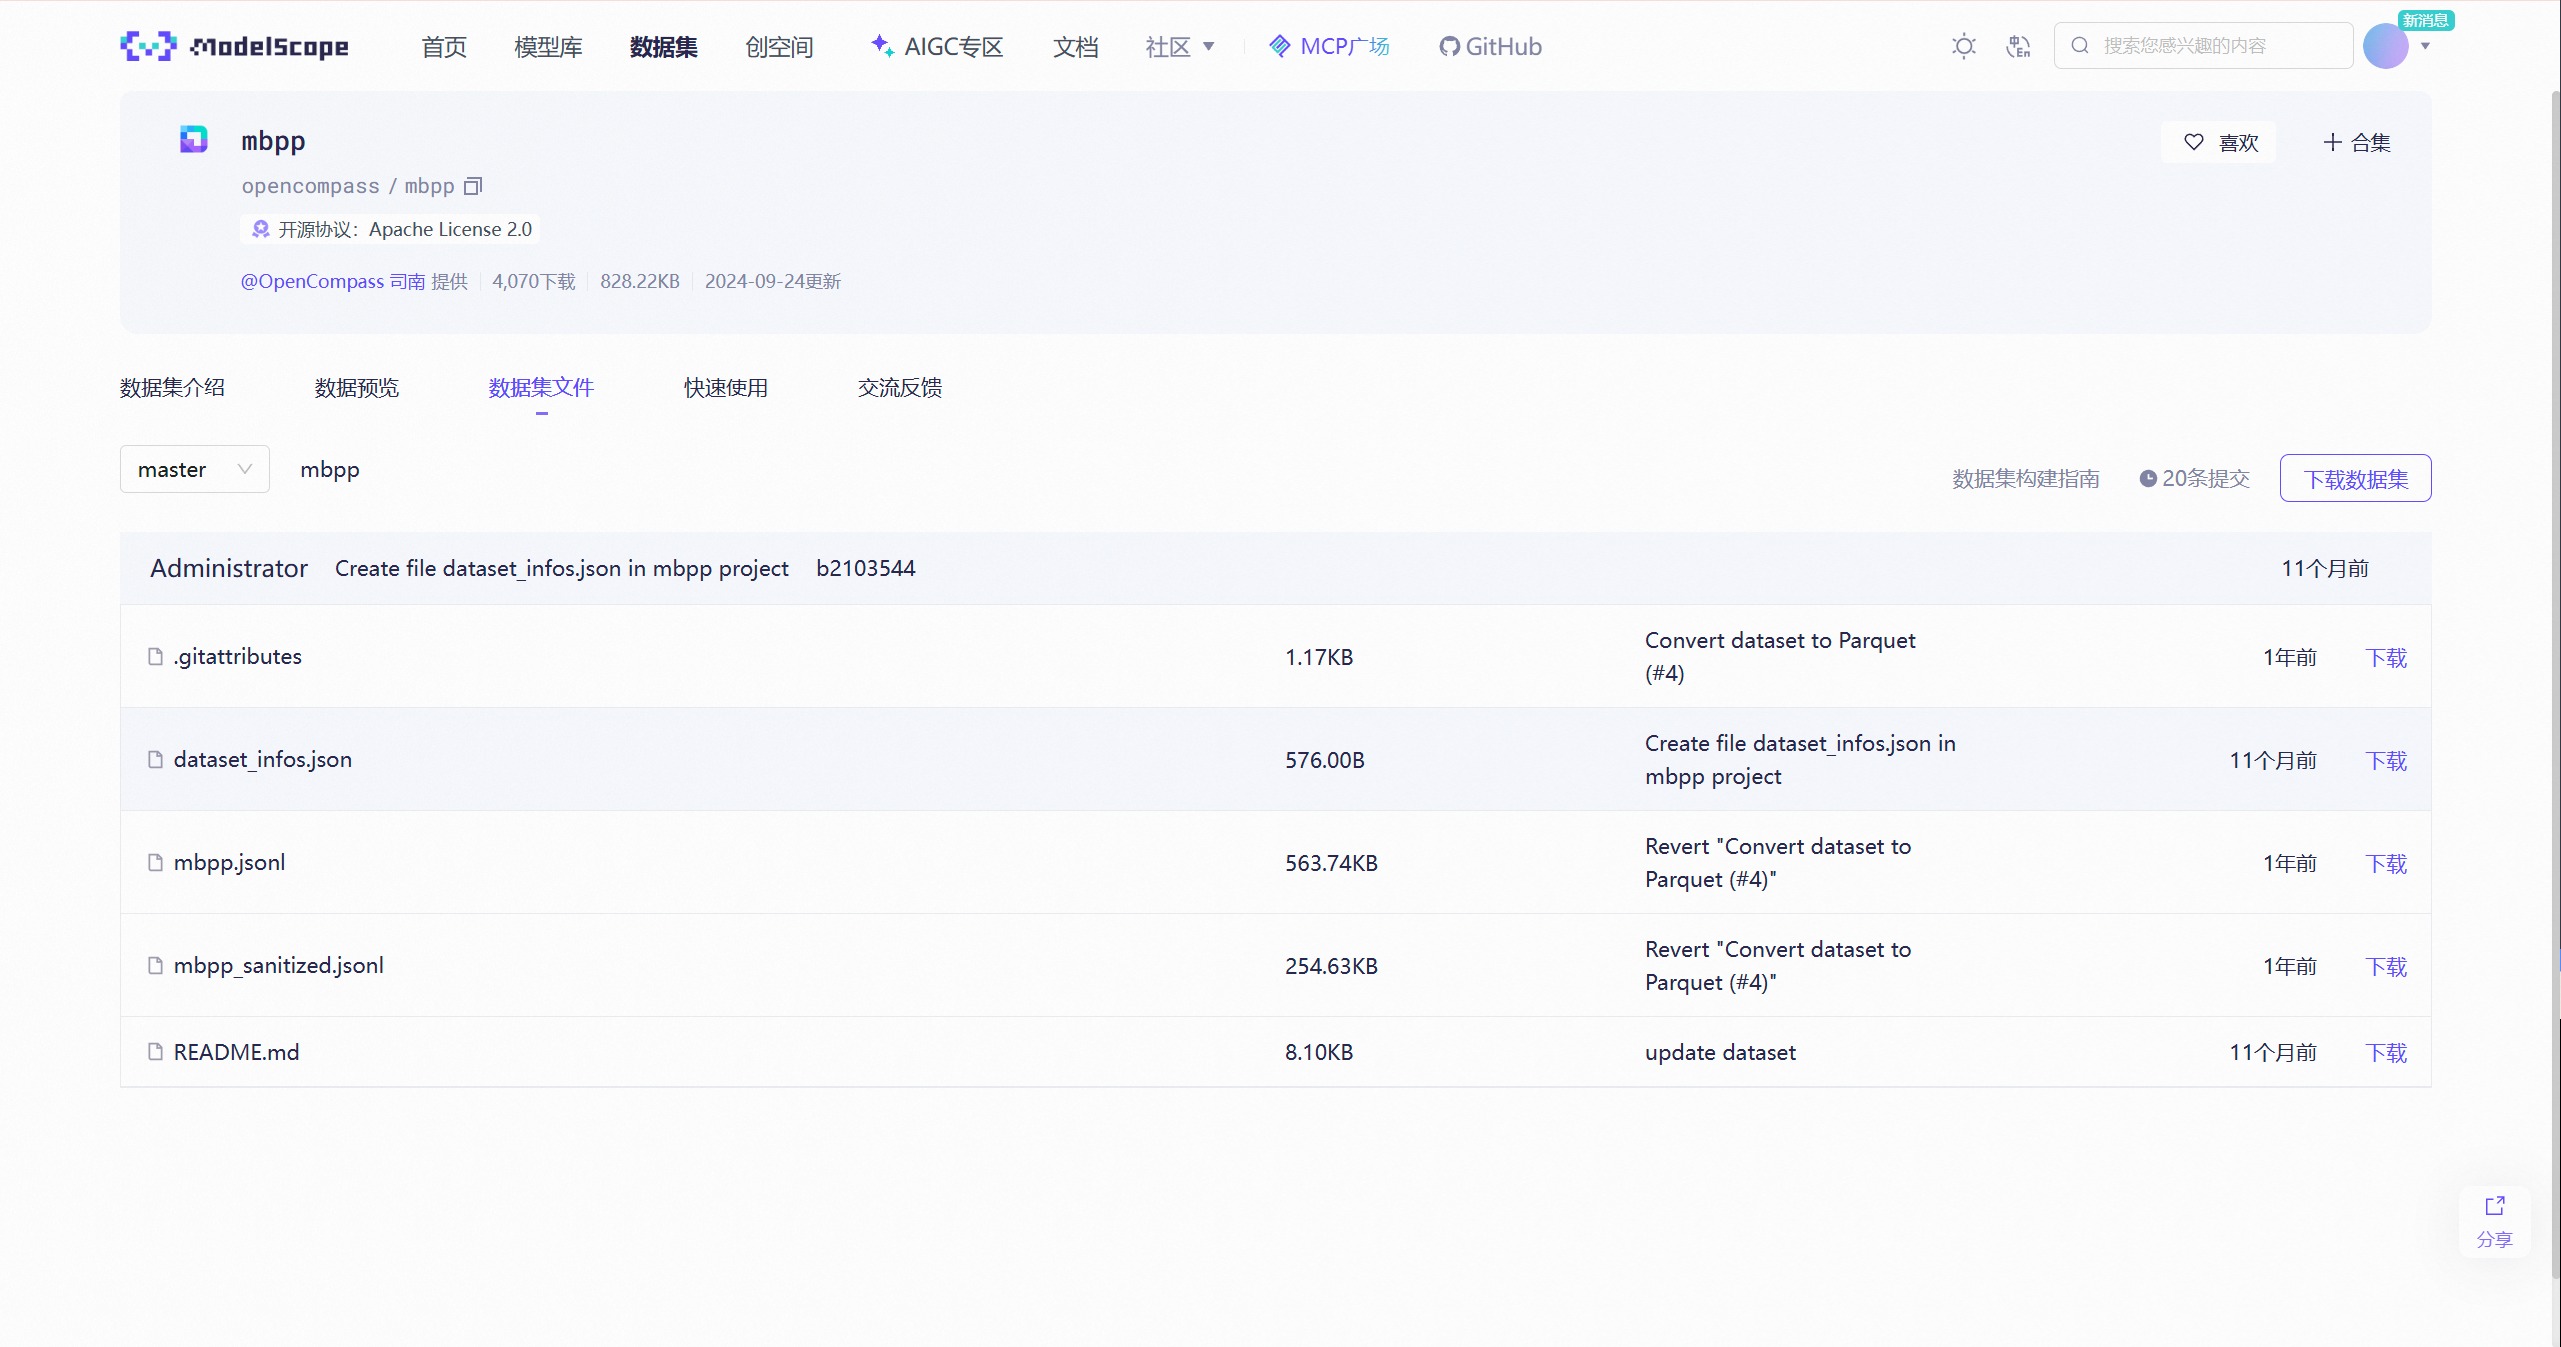Click the 下载数据集 button
The height and width of the screenshot is (1347, 2561).
(2356, 478)
